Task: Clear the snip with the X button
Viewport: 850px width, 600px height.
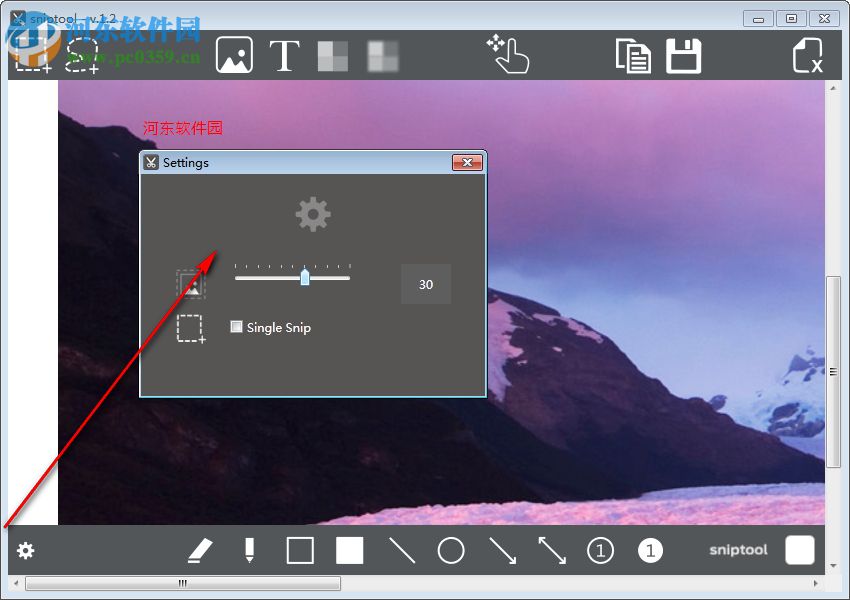Action: 806,55
